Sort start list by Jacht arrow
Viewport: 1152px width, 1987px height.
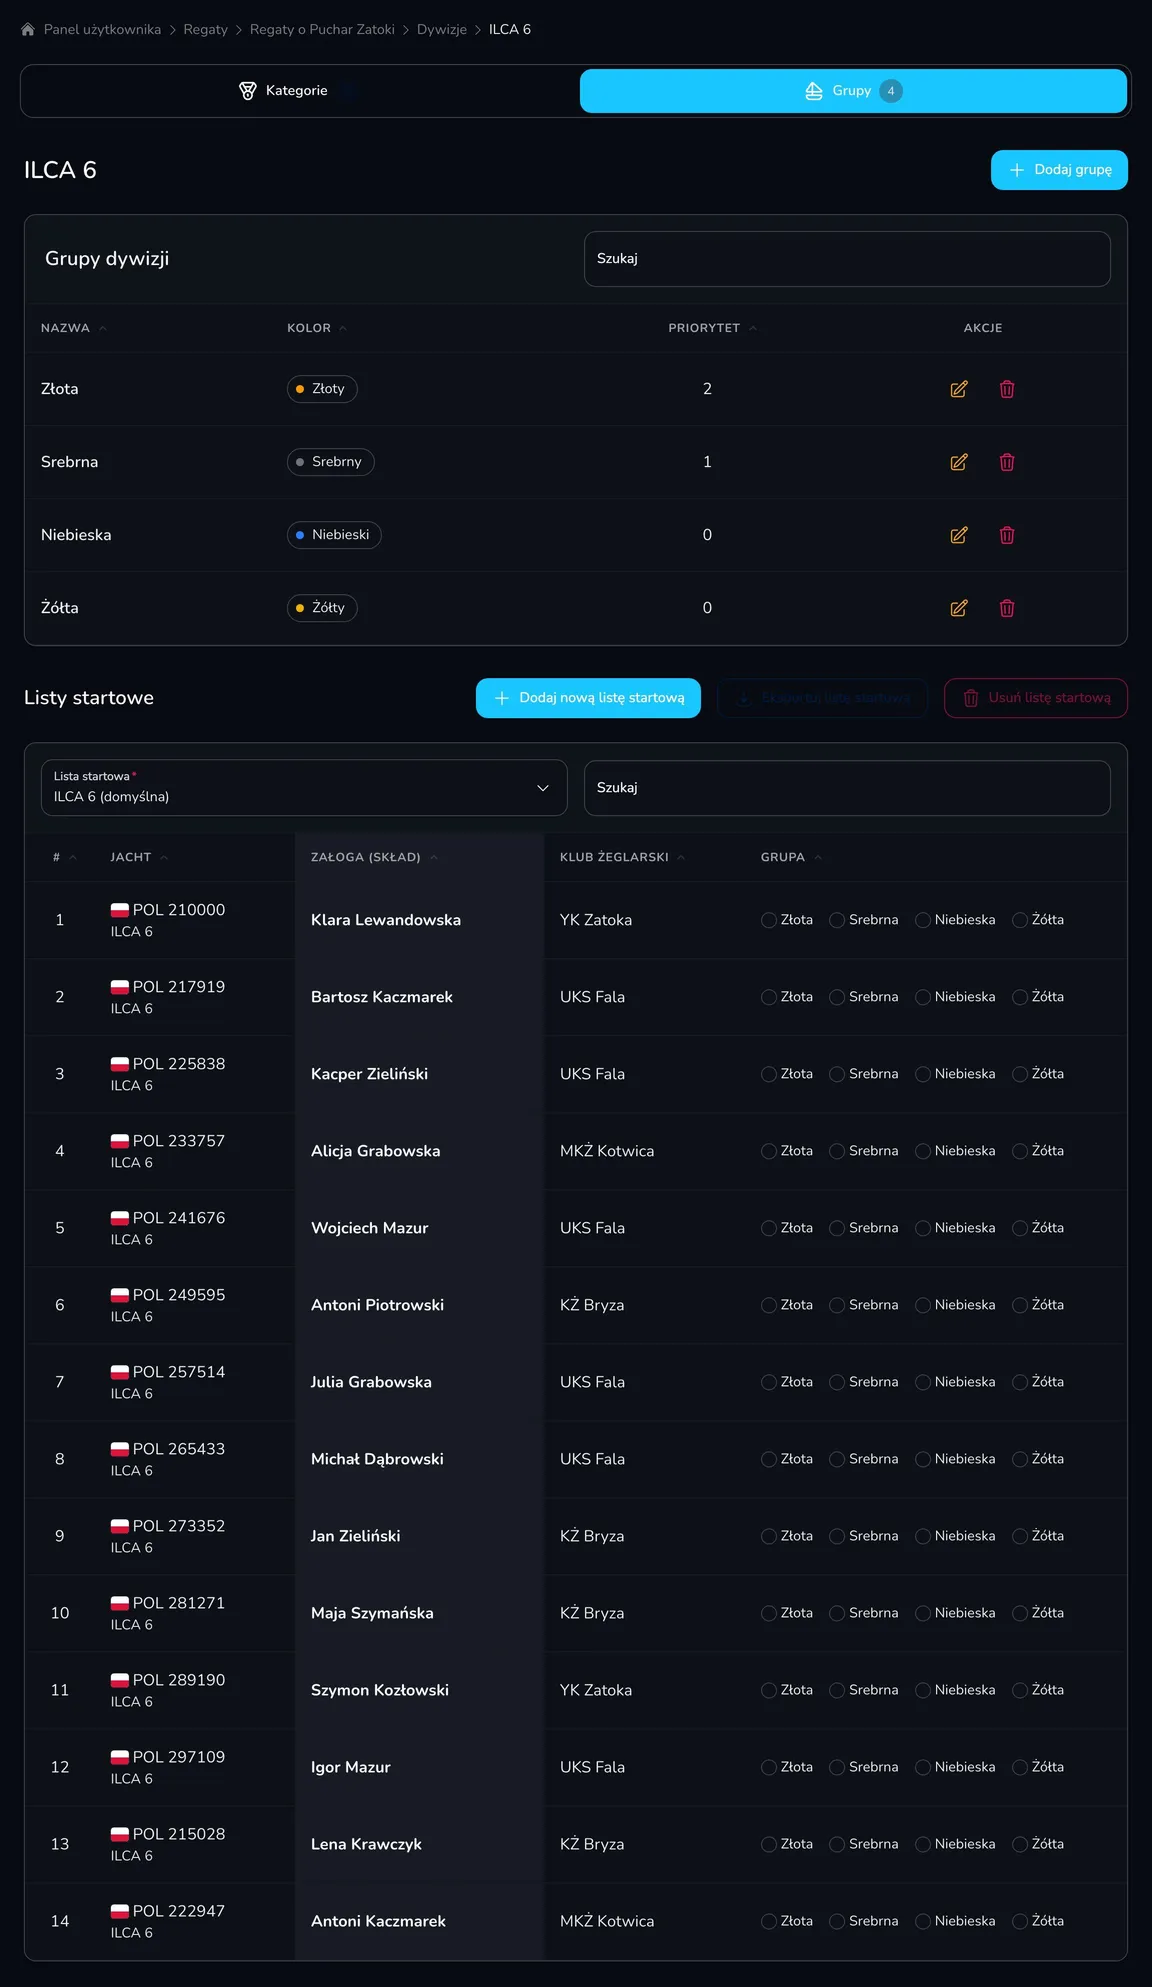pos(164,857)
